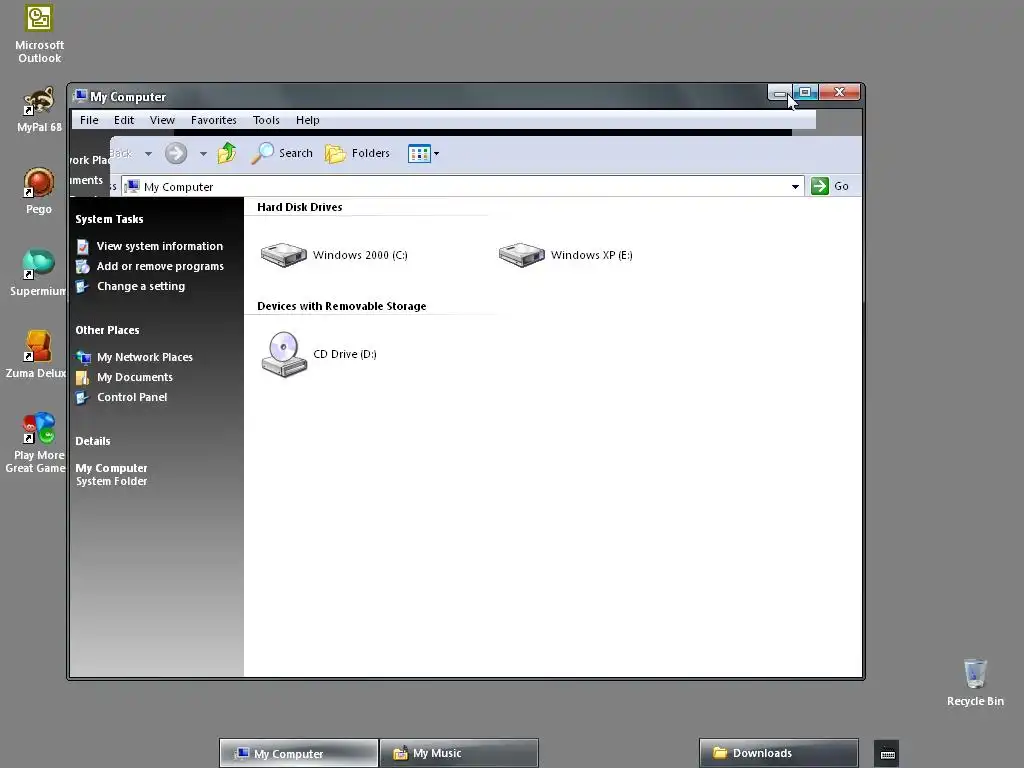The width and height of the screenshot is (1024, 768).
Task: Switch to My Computer taskbar button
Action: [298, 753]
